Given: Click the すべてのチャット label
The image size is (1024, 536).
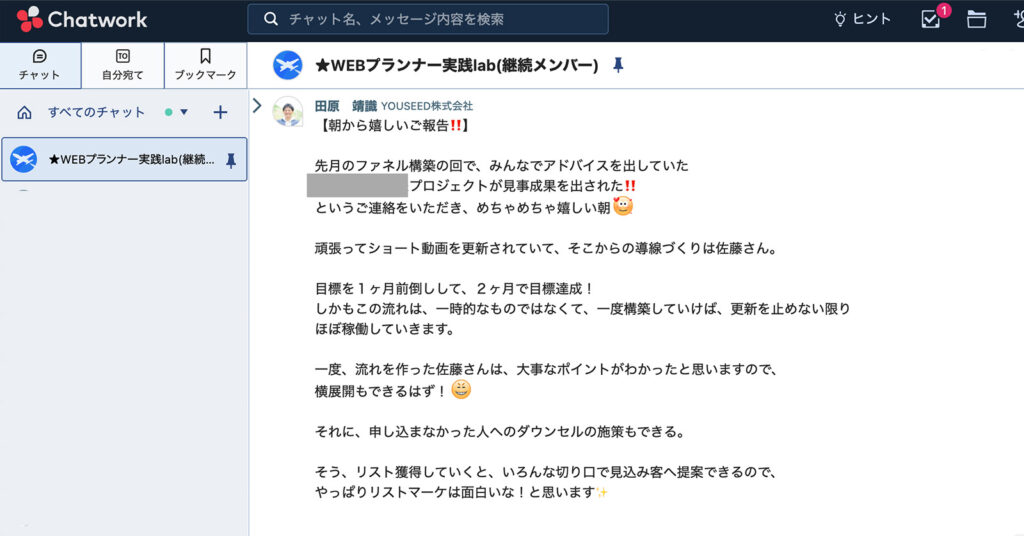Looking at the screenshot, I should point(96,112).
